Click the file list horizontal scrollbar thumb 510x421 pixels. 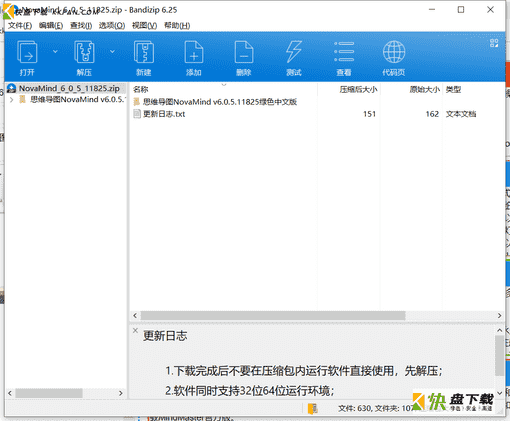point(273,316)
